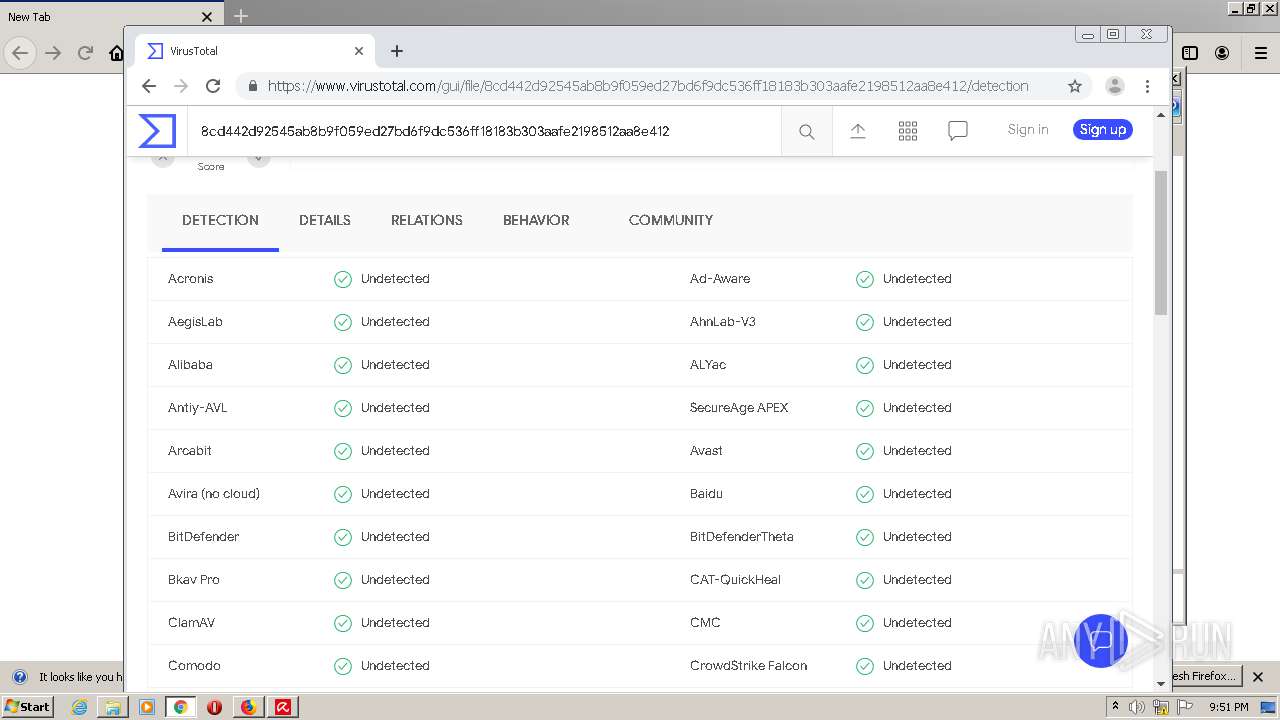
Task: Open the Windows Start menu
Action: tap(28, 706)
